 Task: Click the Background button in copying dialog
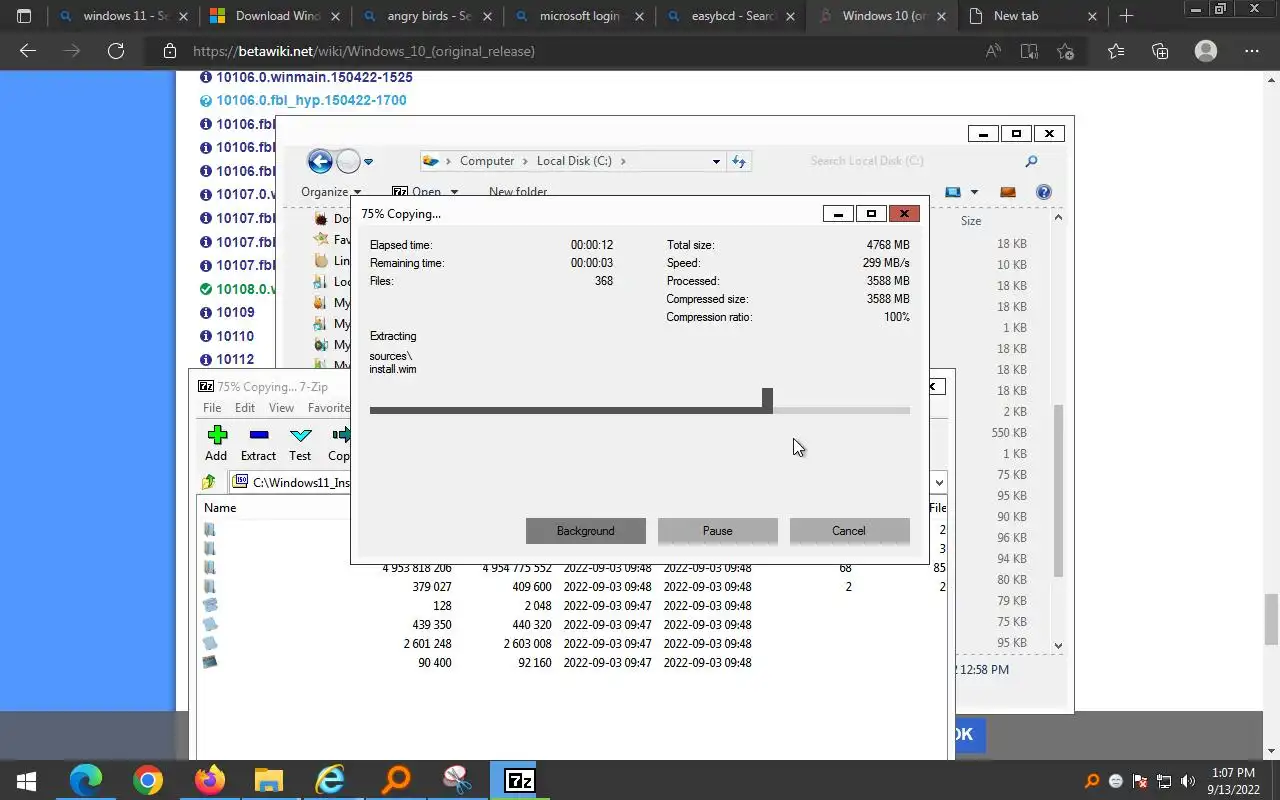pyautogui.click(x=586, y=531)
